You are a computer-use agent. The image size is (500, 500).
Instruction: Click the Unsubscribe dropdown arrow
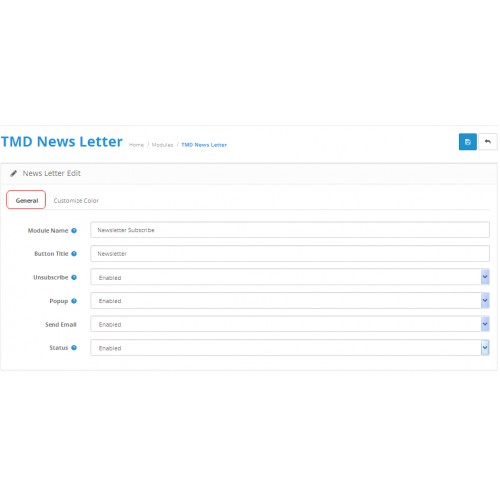(485, 277)
